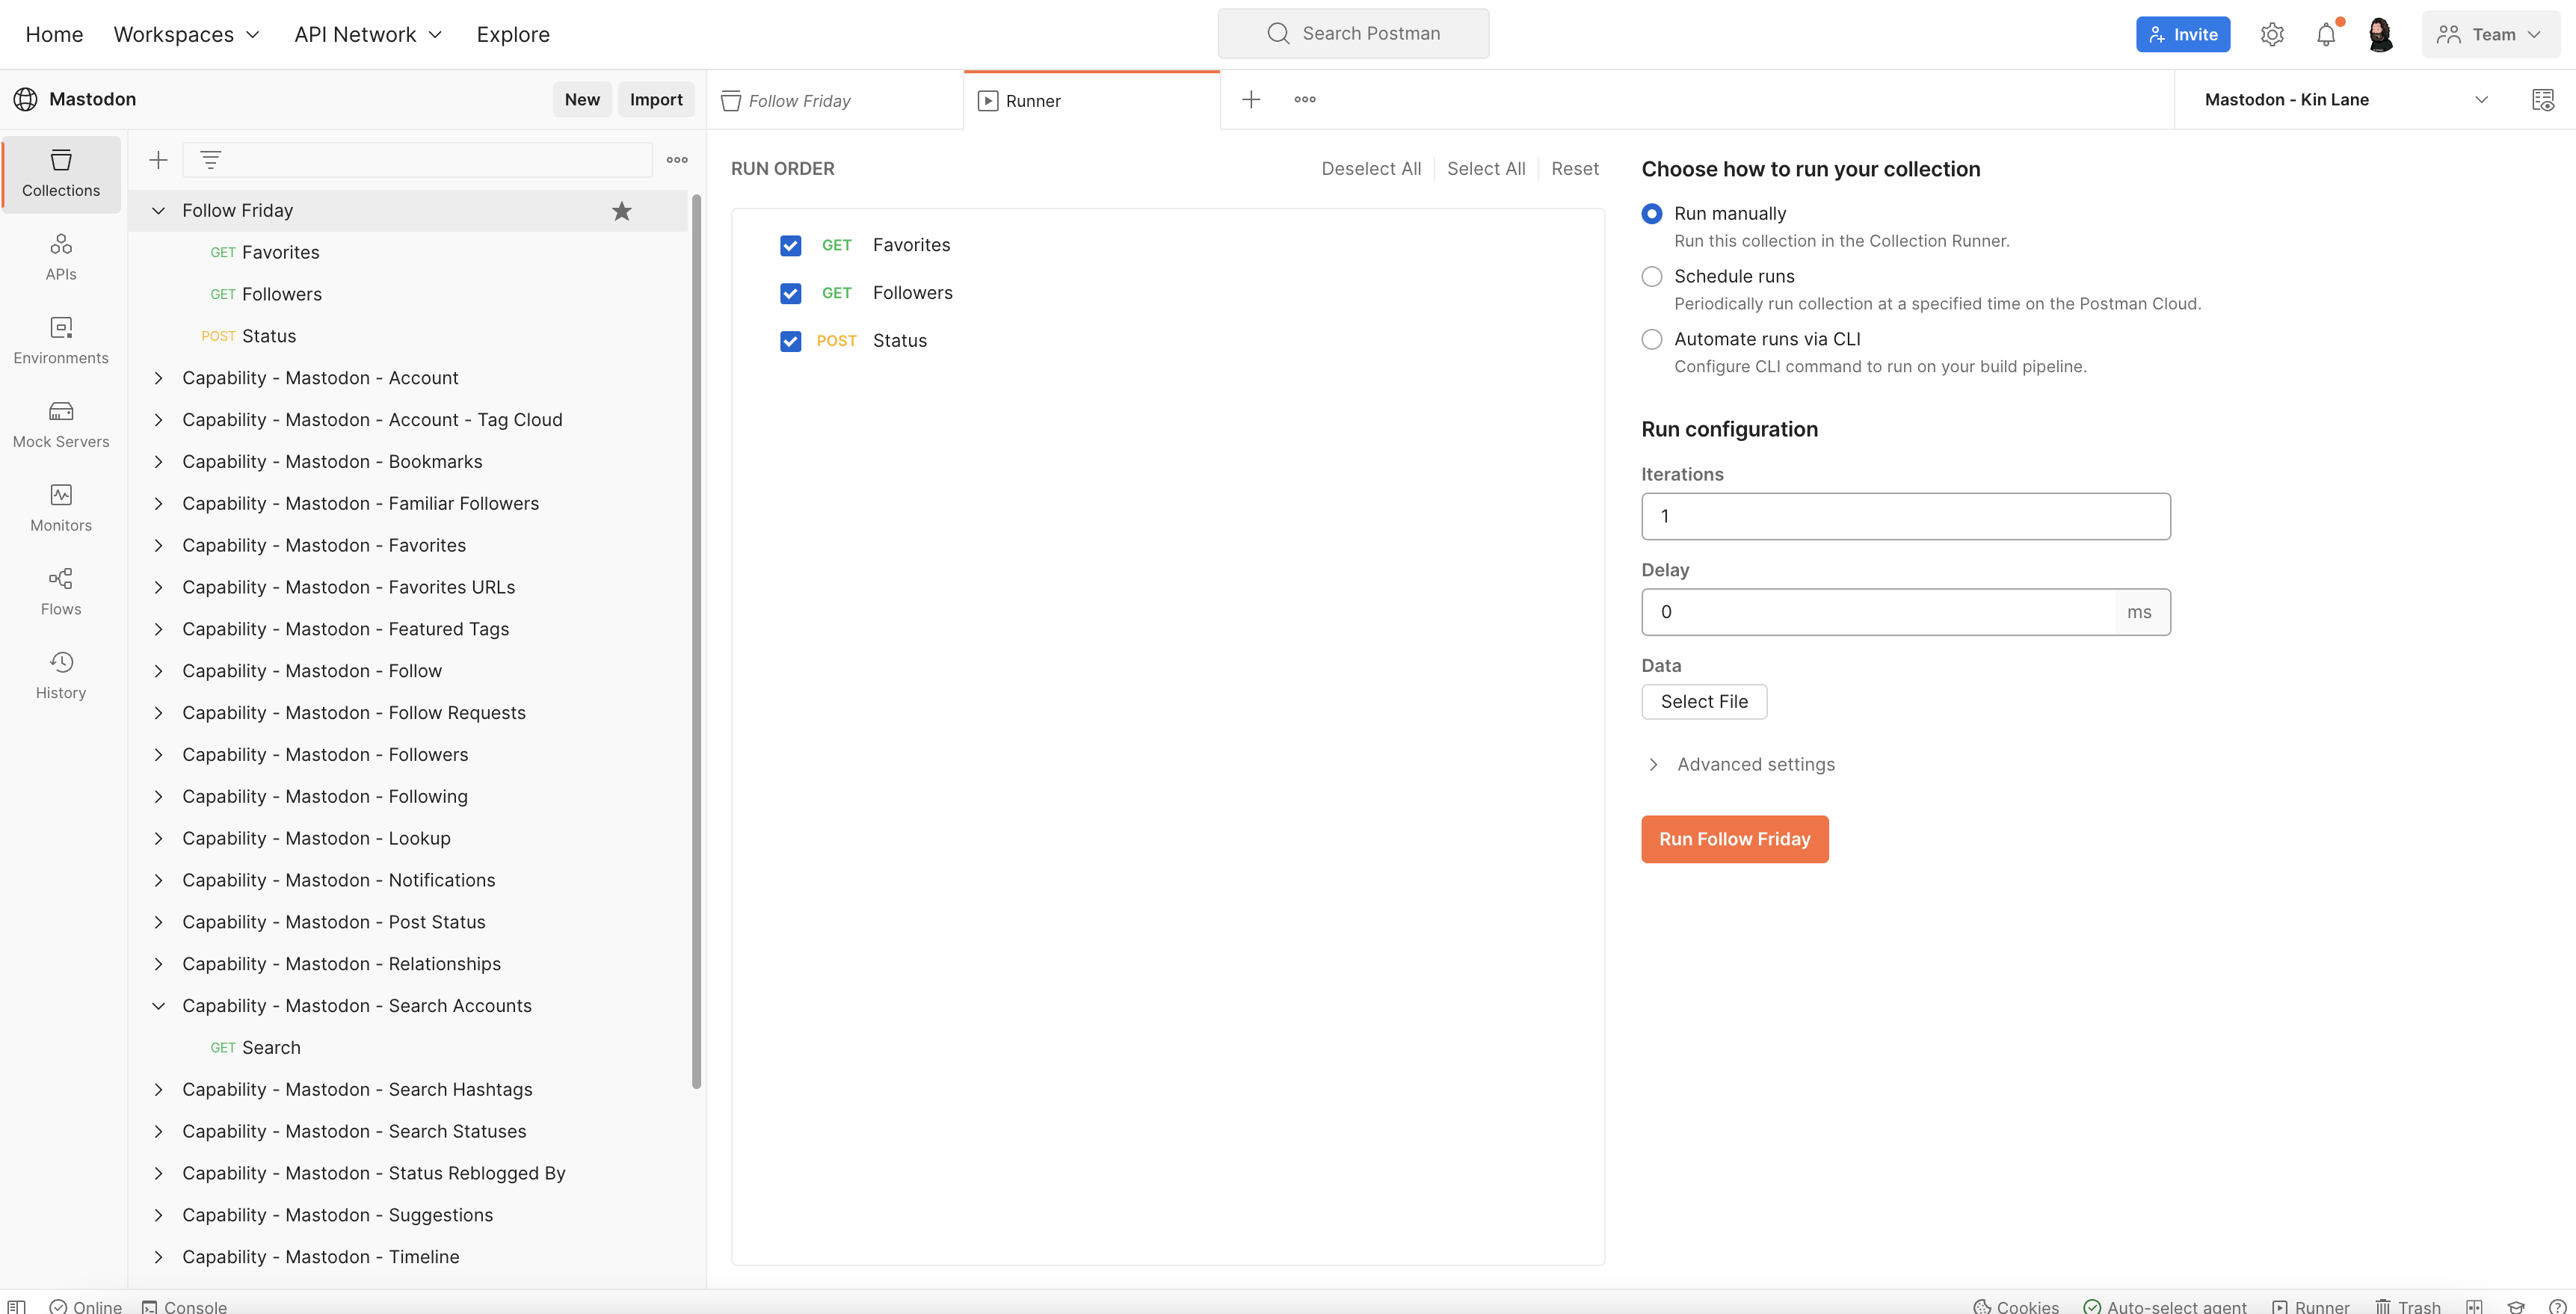Screen dimensions: 2576x1314
Task: Open the Workspaces dropdown
Action: (x=187, y=34)
